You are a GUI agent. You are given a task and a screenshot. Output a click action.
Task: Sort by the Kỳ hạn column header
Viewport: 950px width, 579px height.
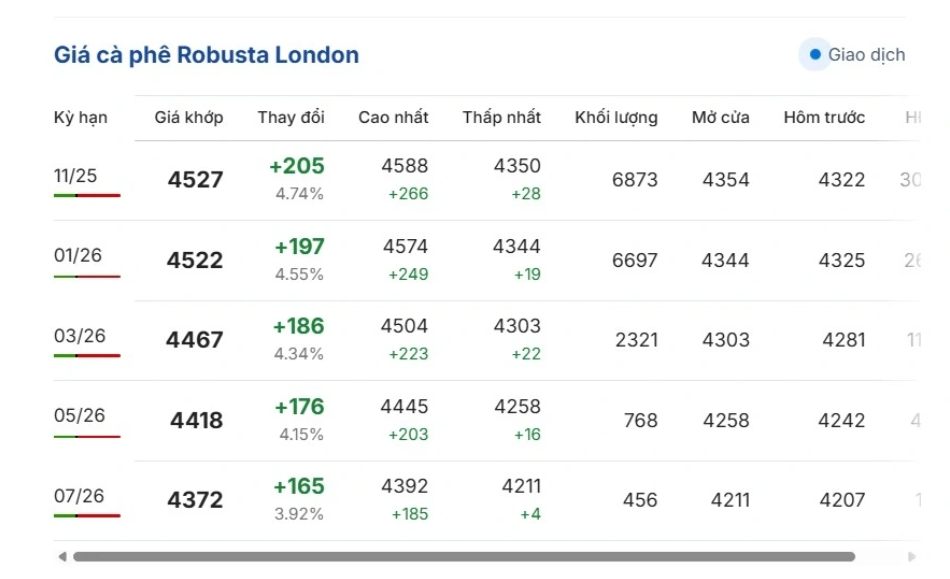[x=81, y=117]
